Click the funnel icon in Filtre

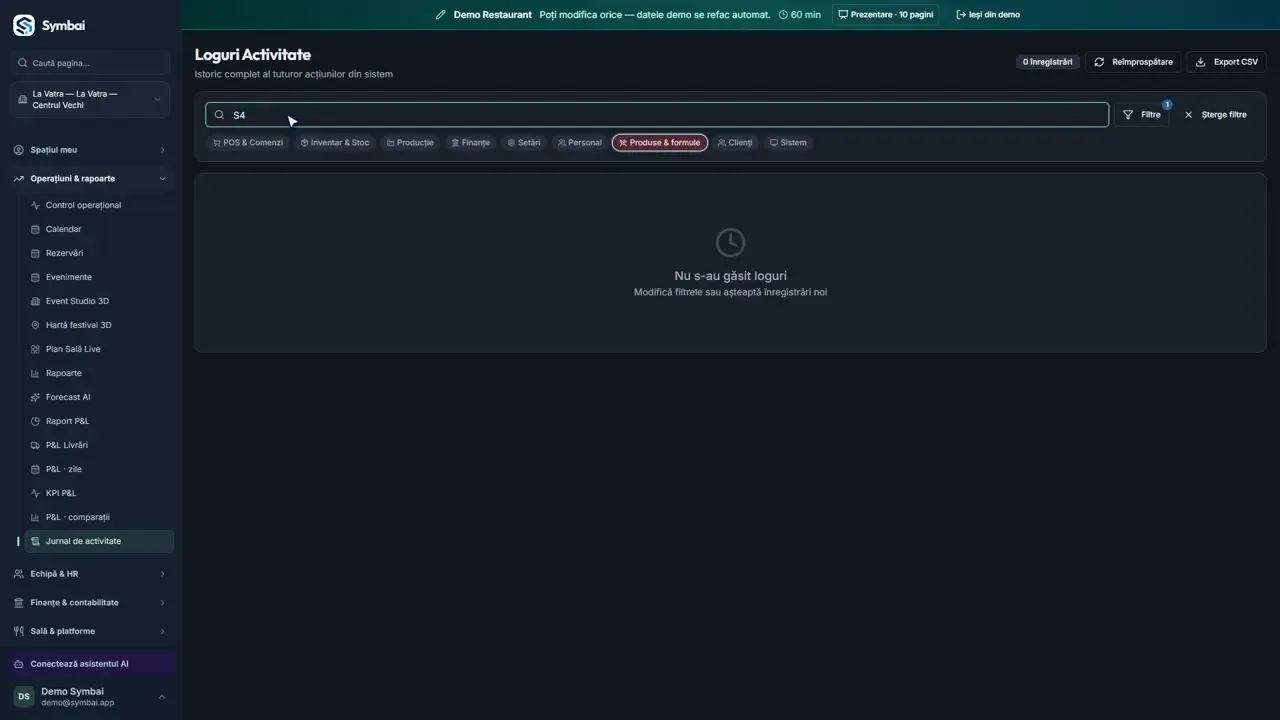1128,115
